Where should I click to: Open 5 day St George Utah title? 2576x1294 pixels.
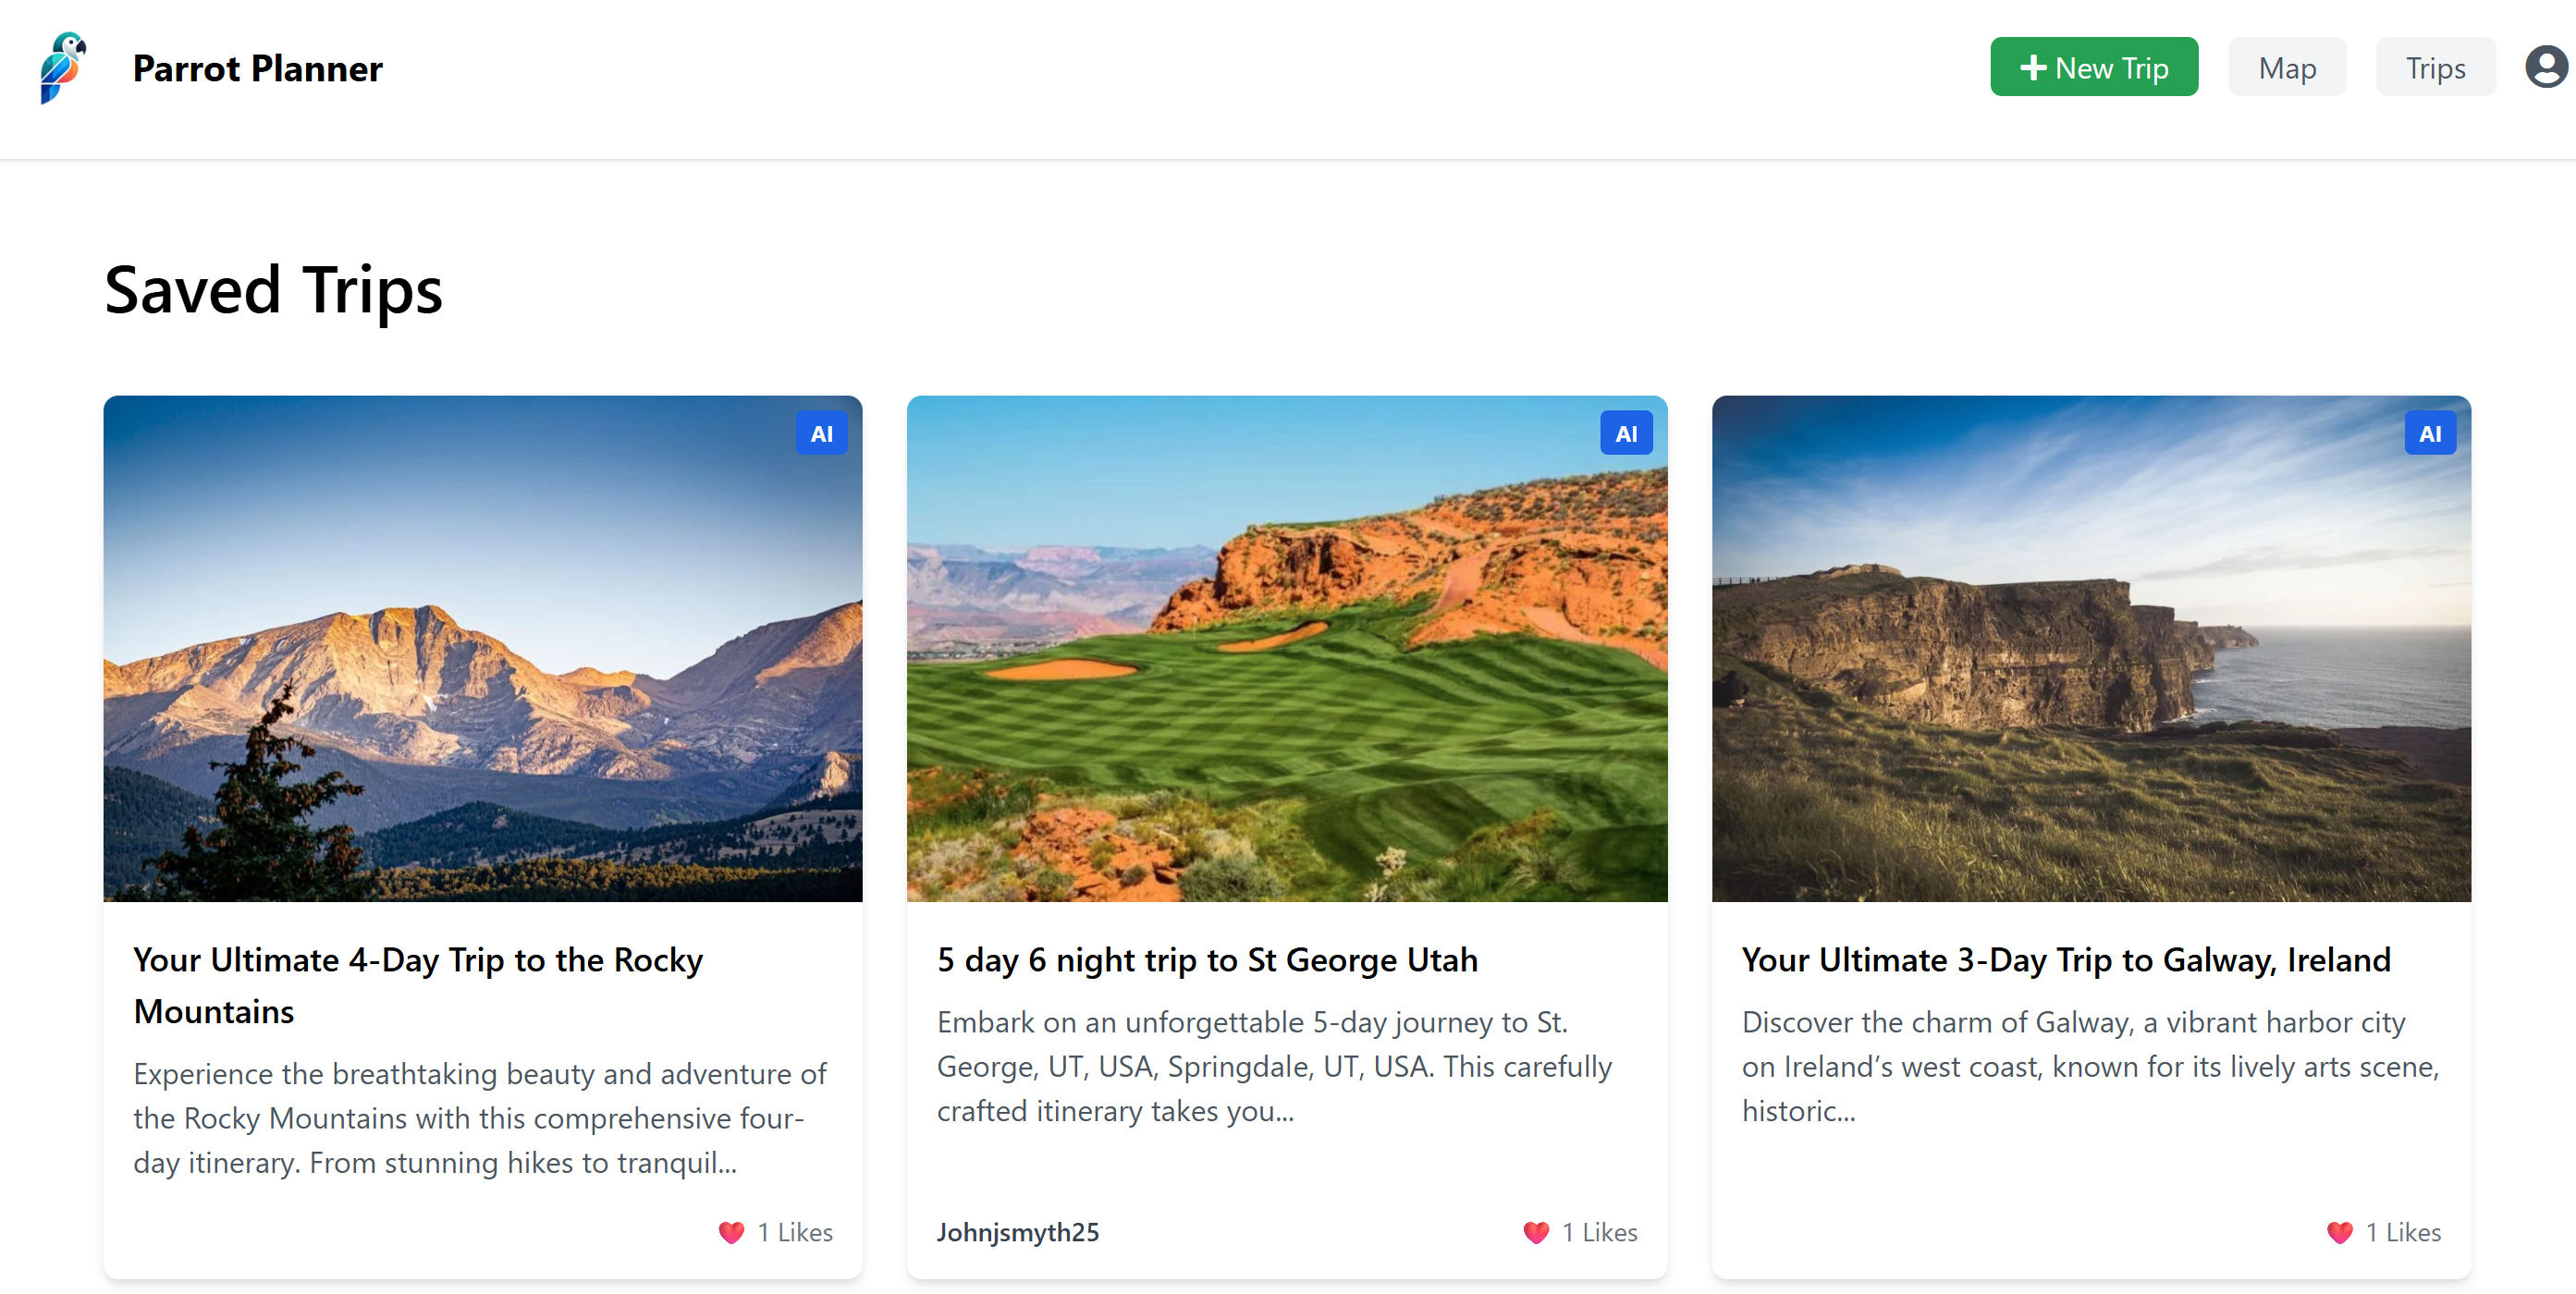[x=1206, y=960]
